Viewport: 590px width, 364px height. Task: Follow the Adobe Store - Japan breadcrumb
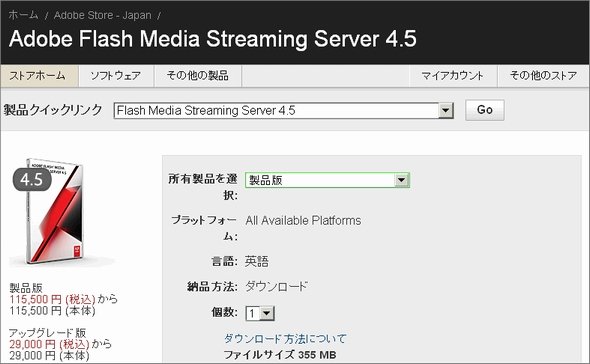pos(103,15)
